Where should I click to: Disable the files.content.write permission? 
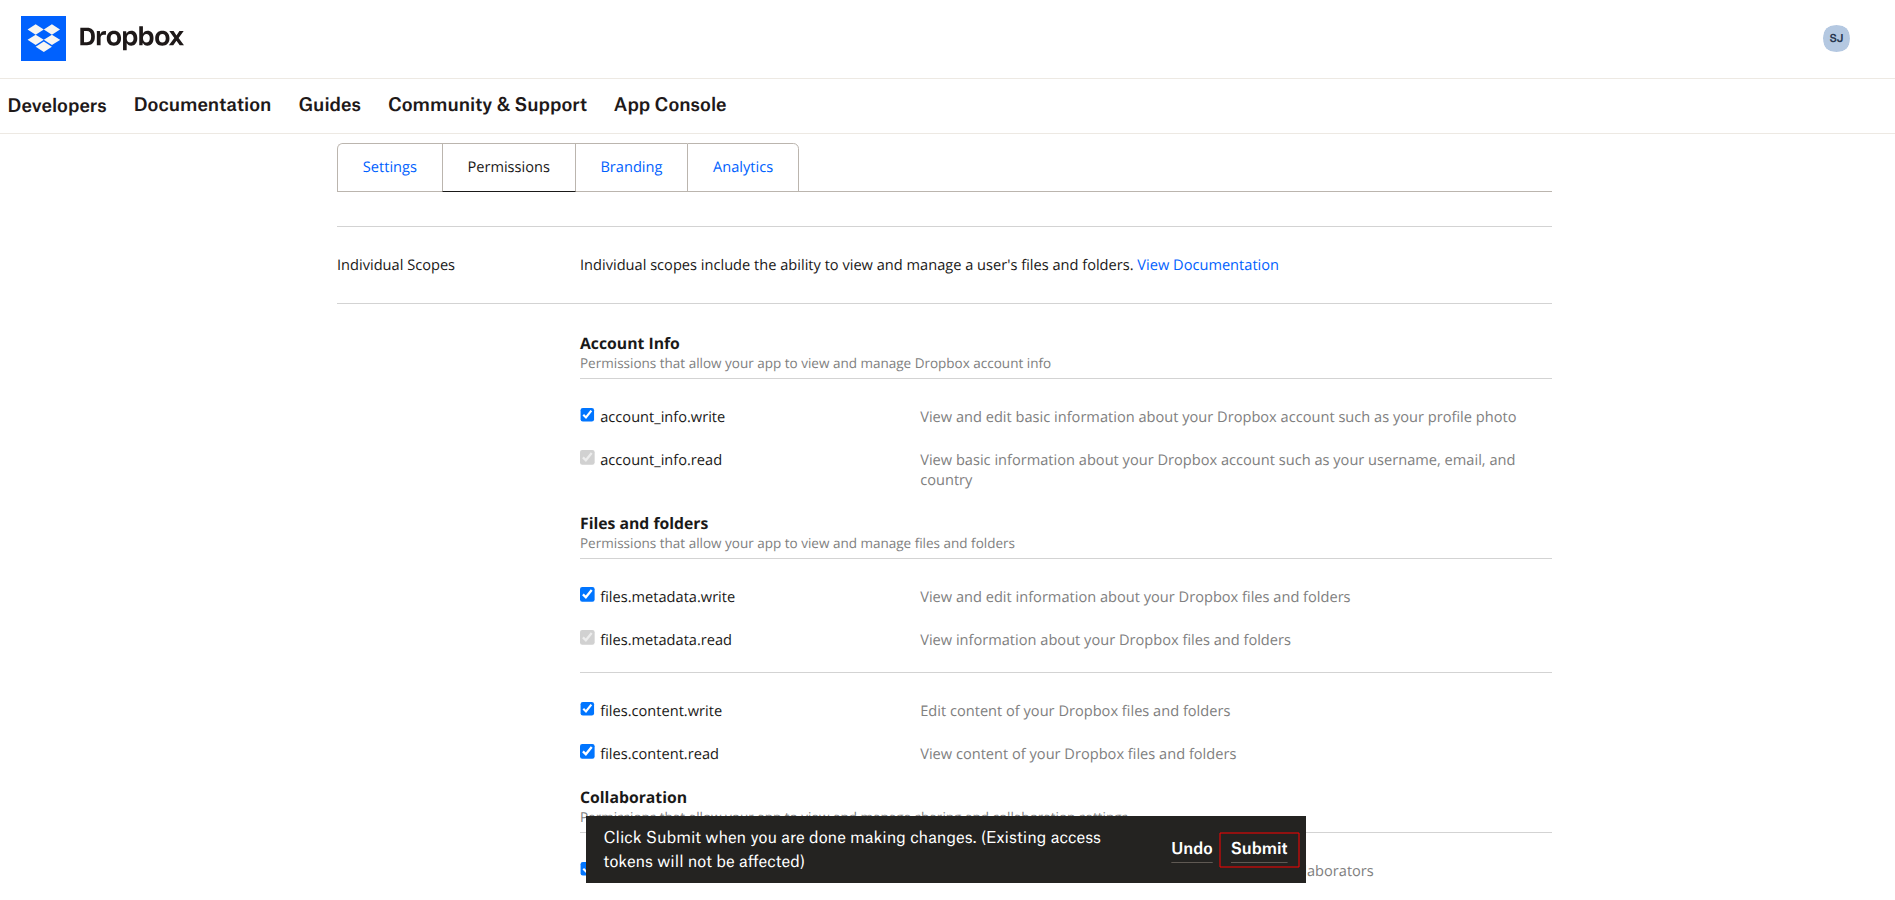[587, 709]
